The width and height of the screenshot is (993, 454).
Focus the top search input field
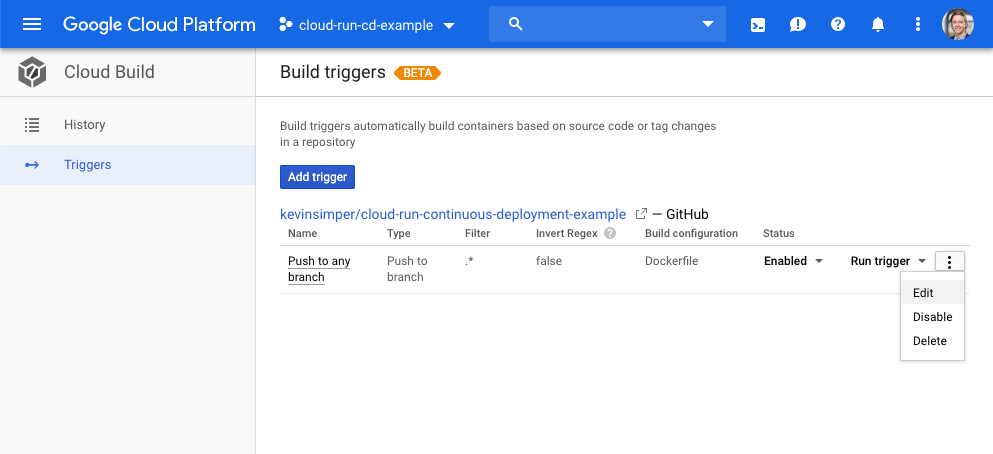click(x=607, y=24)
